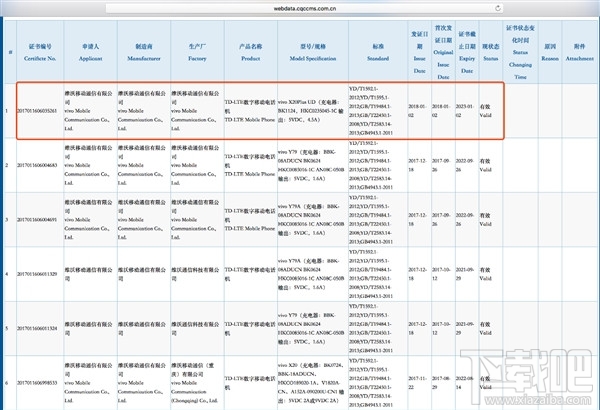Click the Applicant column header

(90, 52)
